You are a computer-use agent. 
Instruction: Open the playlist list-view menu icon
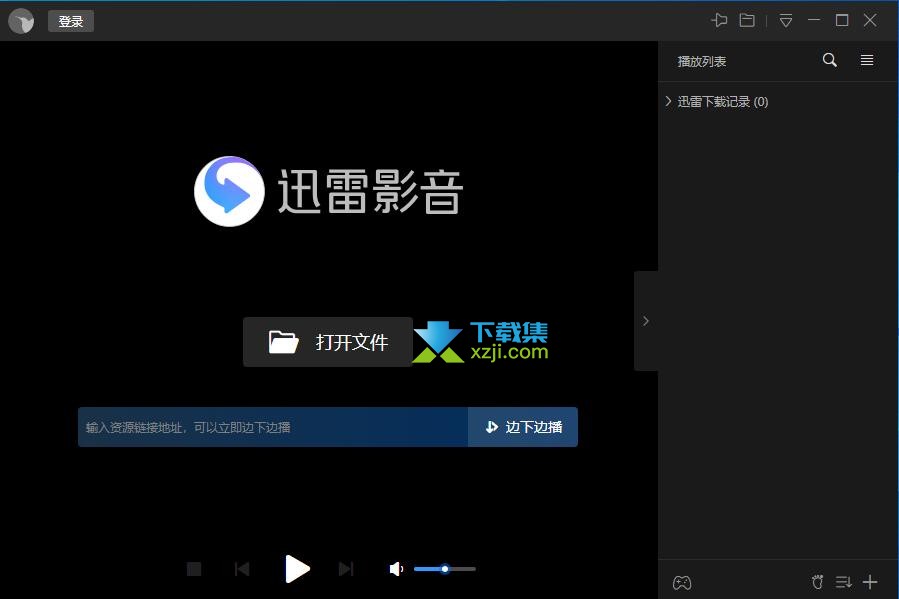point(867,60)
